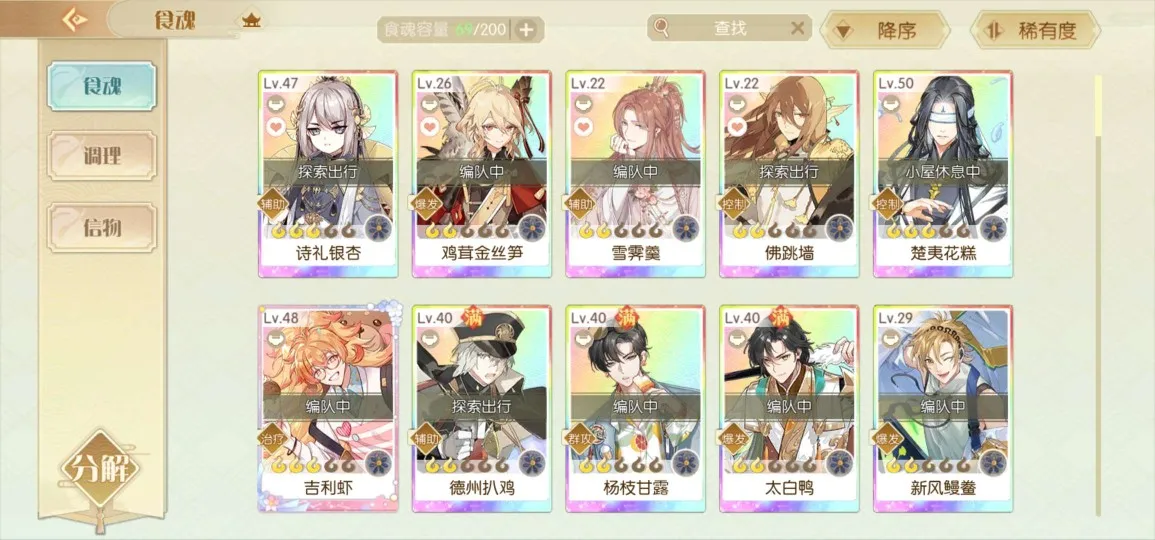
Task: Click the magnifier search icon
Action: tap(661, 28)
